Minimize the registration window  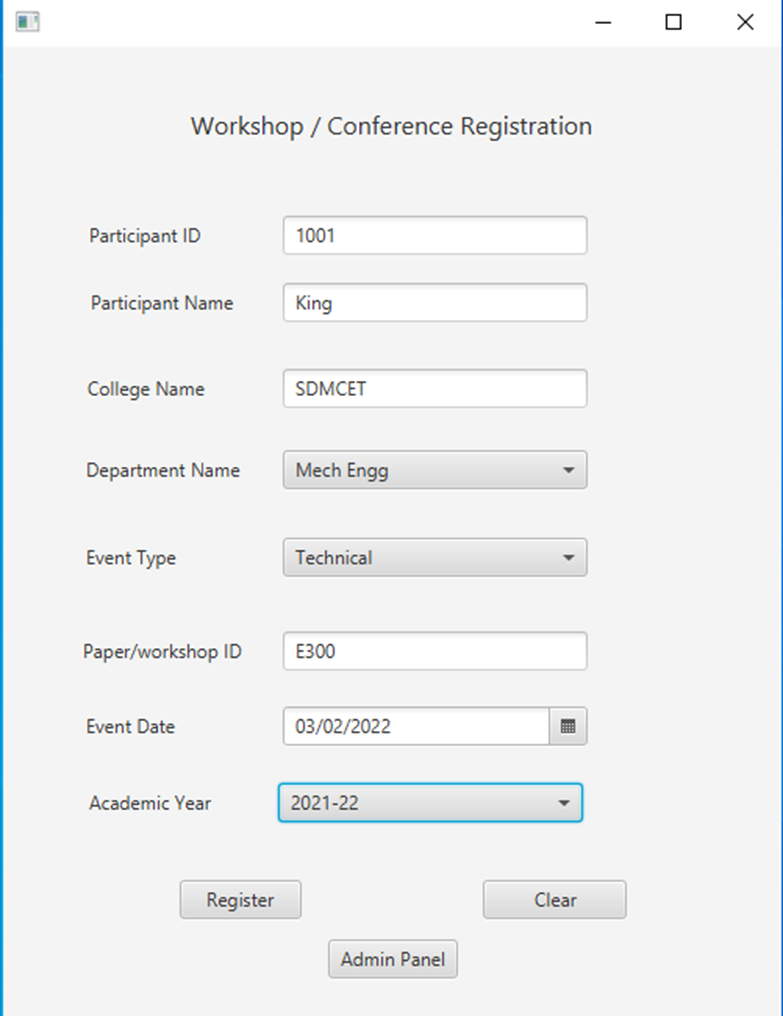[x=602, y=21]
